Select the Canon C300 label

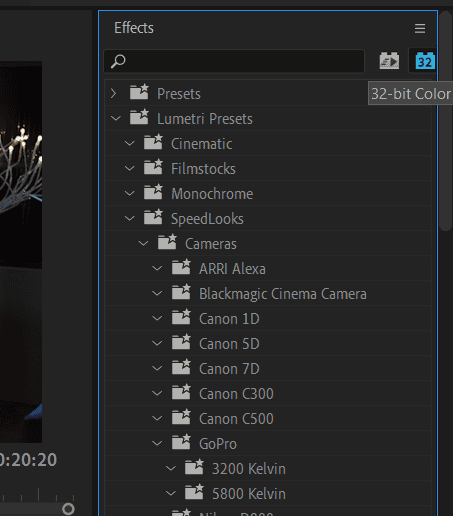pyautogui.click(x=236, y=394)
